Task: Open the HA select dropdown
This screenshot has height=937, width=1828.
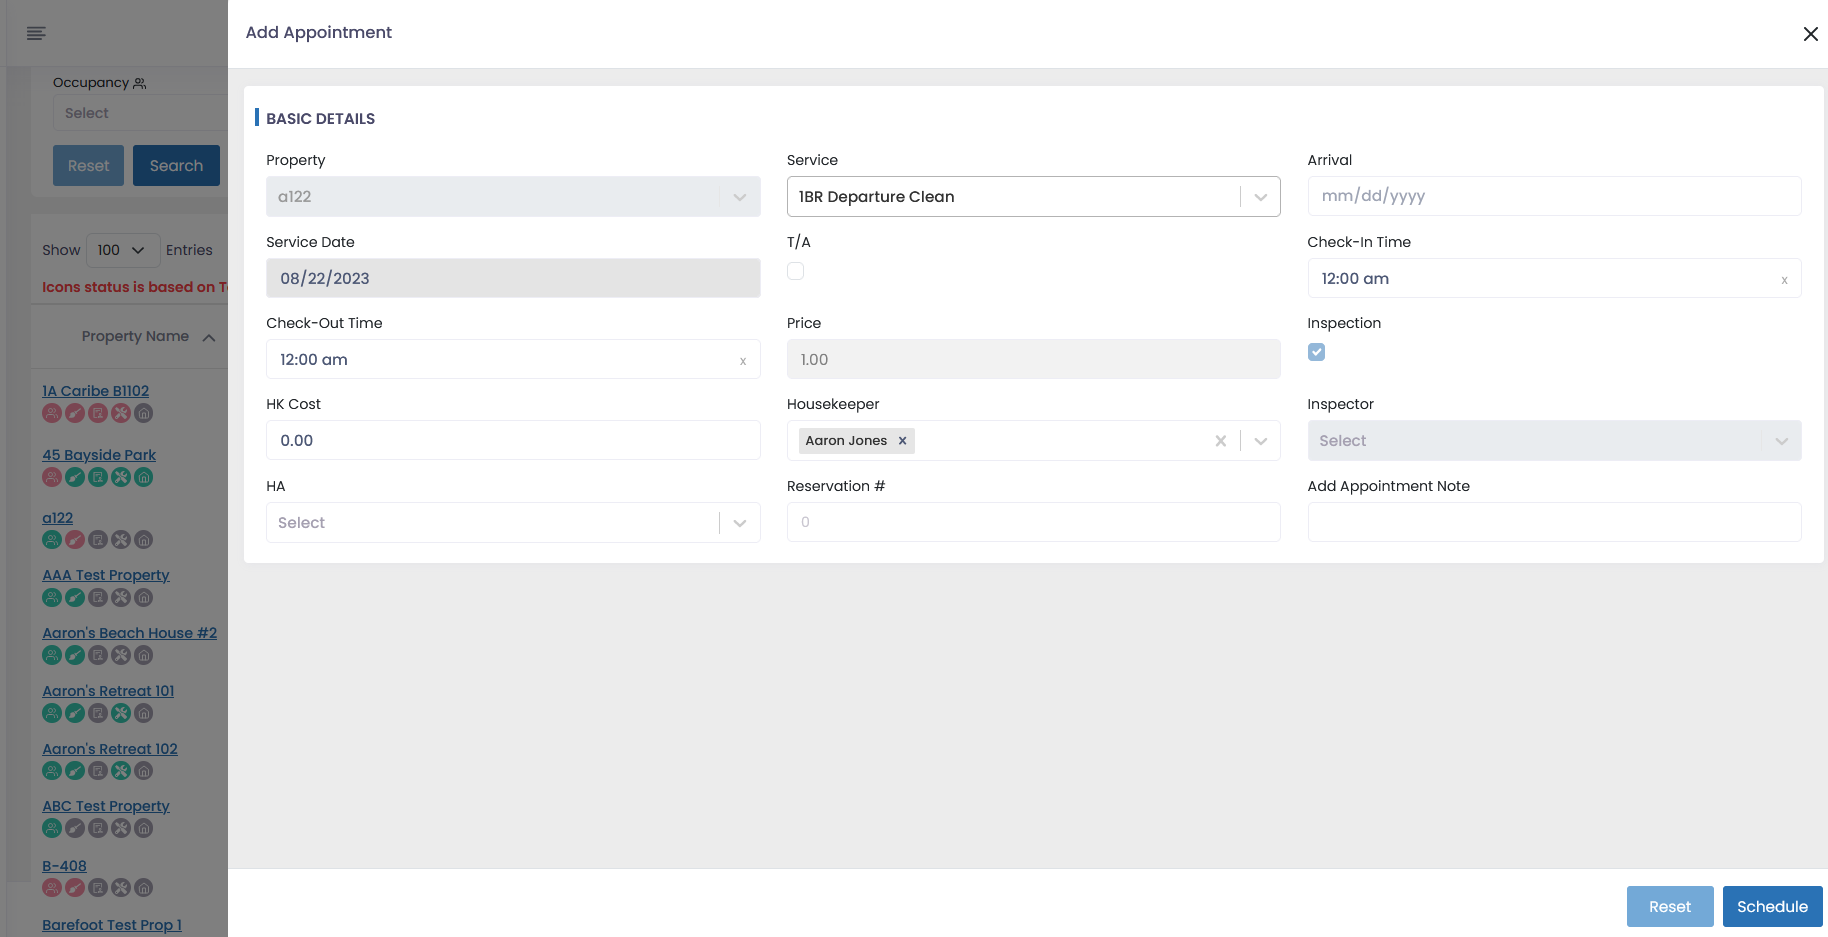Action: click(513, 523)
